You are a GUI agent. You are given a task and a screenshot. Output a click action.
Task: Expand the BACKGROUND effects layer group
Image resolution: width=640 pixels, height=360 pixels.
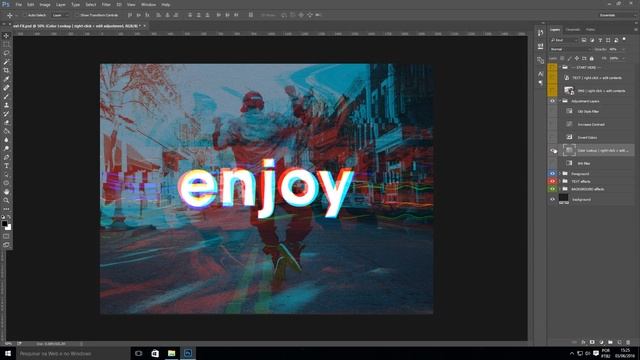pos(560,189)
